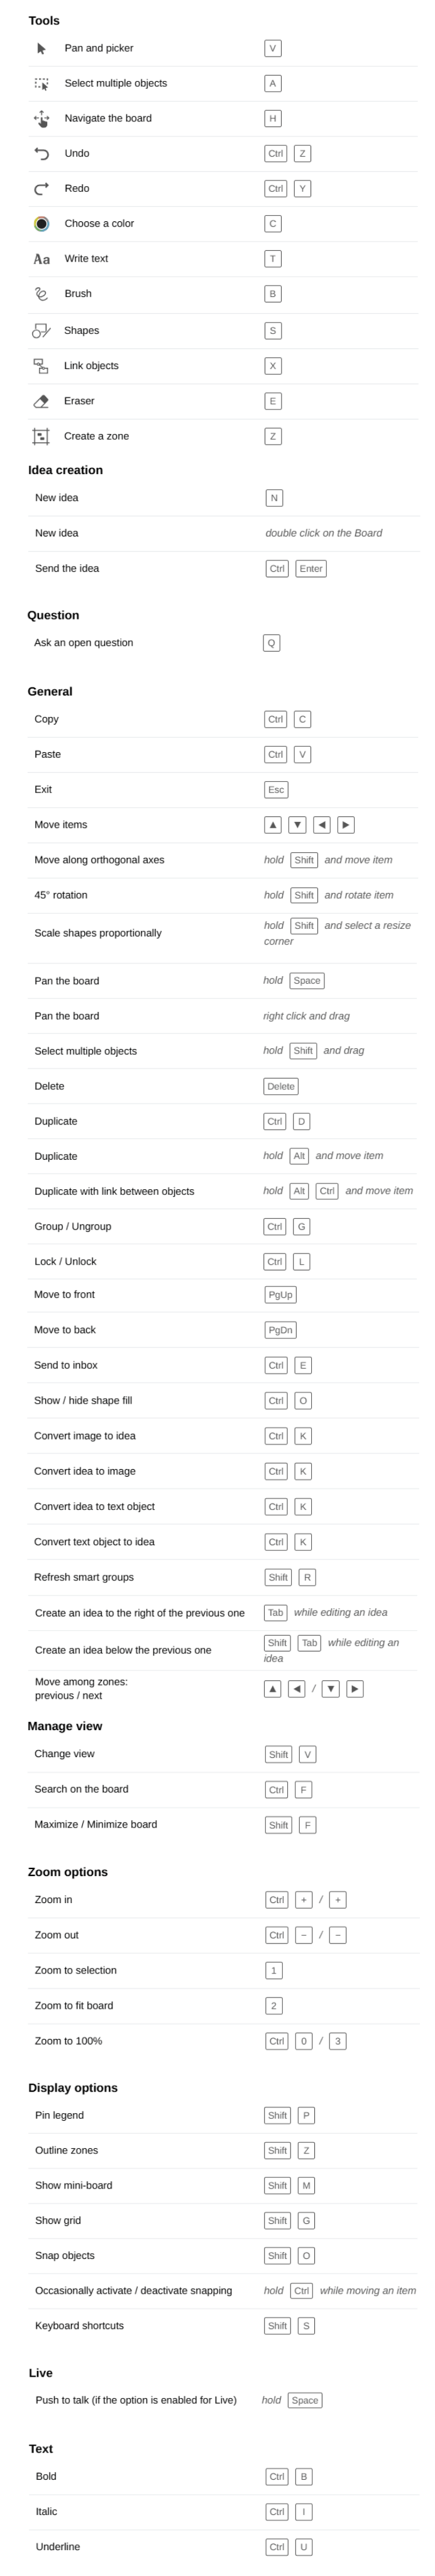Click the Delete key badge

(281, 1086)
